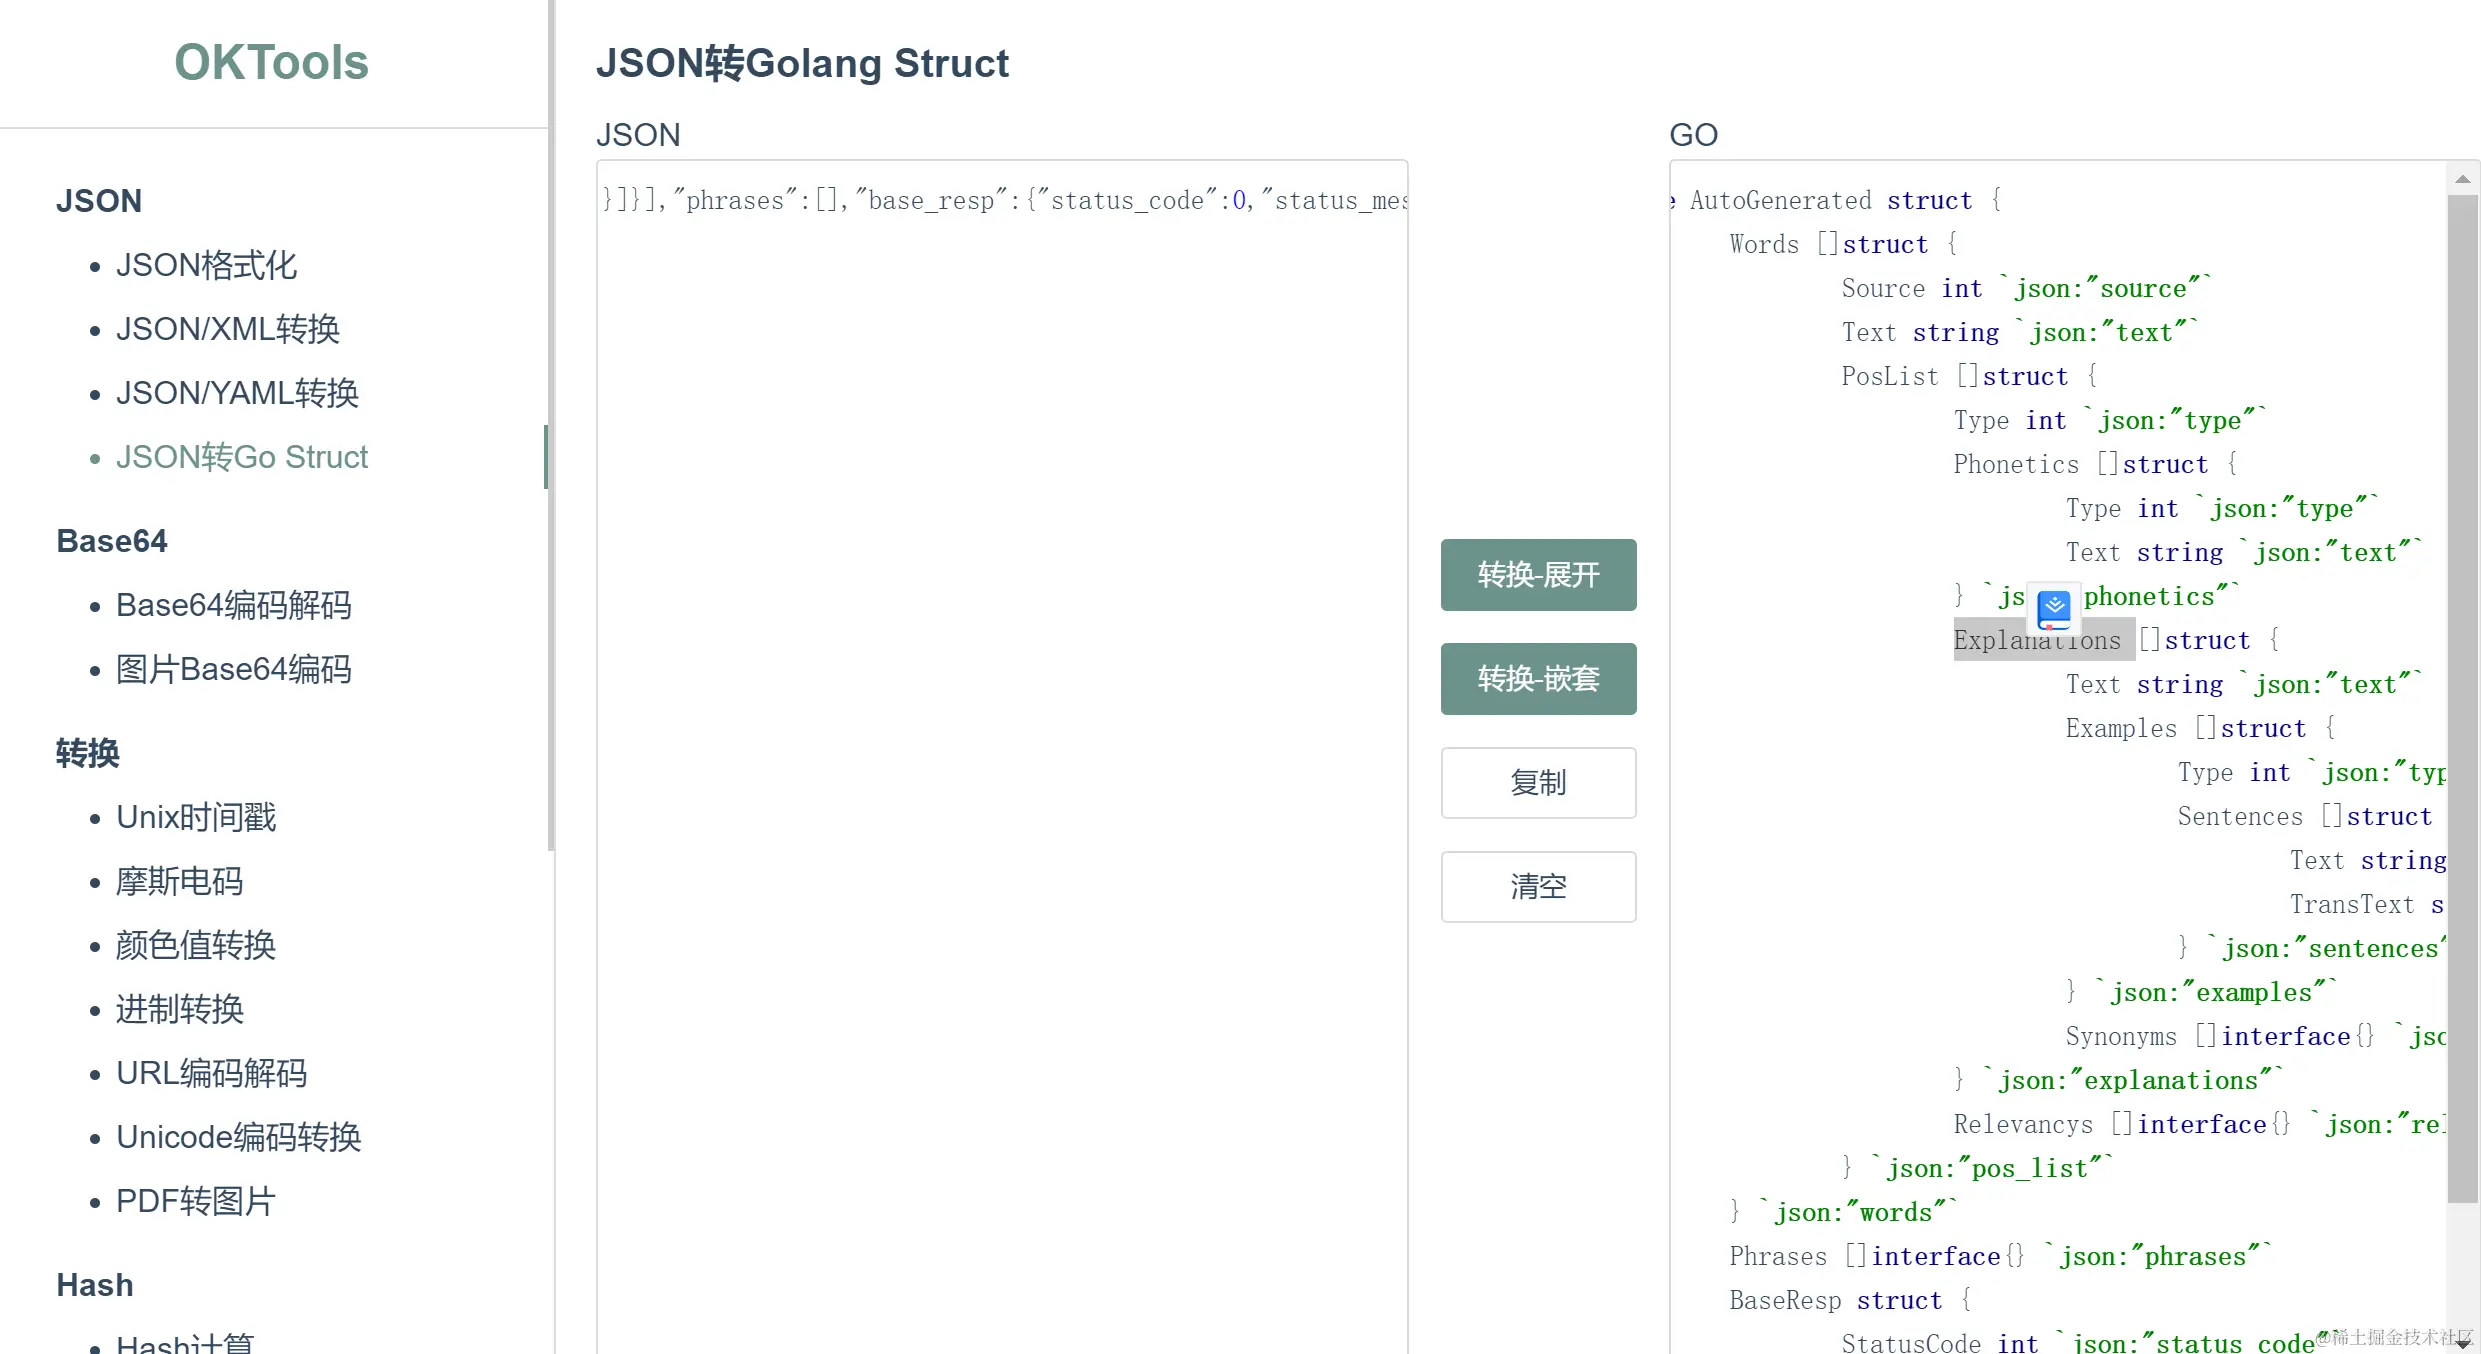
Task: Click the GO panel scroll-down arrow
Action: pos(2462,1343)
